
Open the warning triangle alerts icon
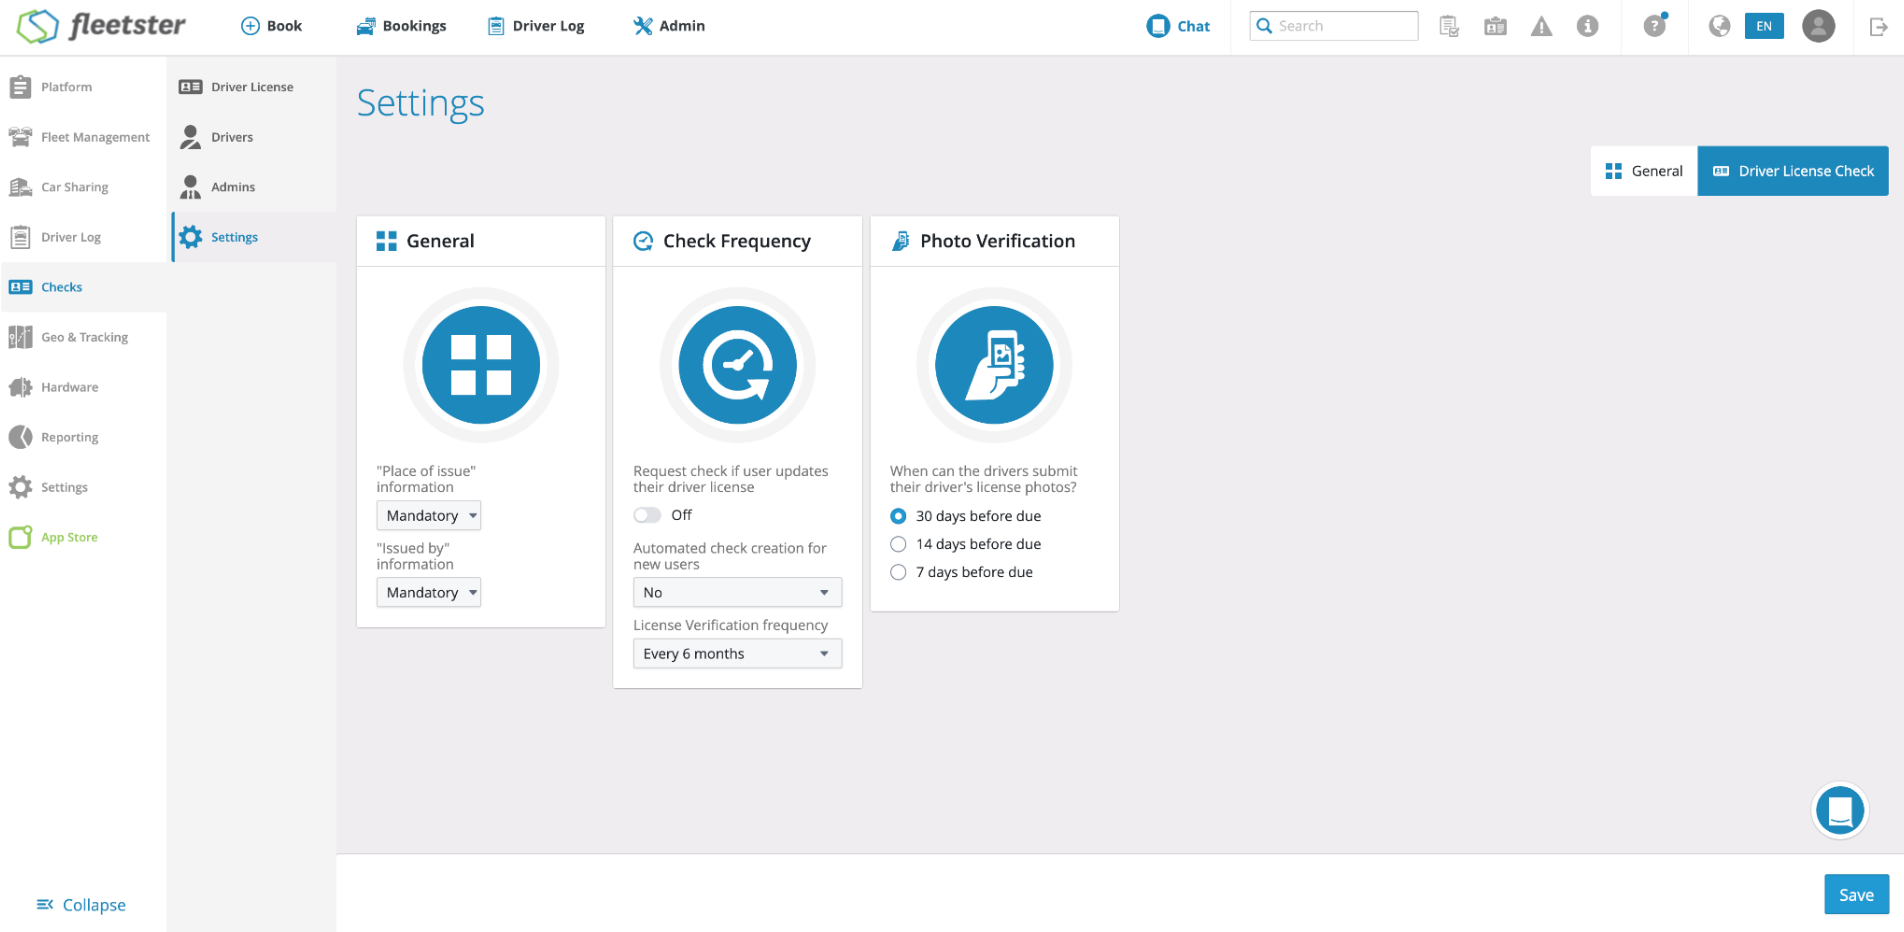click(x=1541, y=26)
